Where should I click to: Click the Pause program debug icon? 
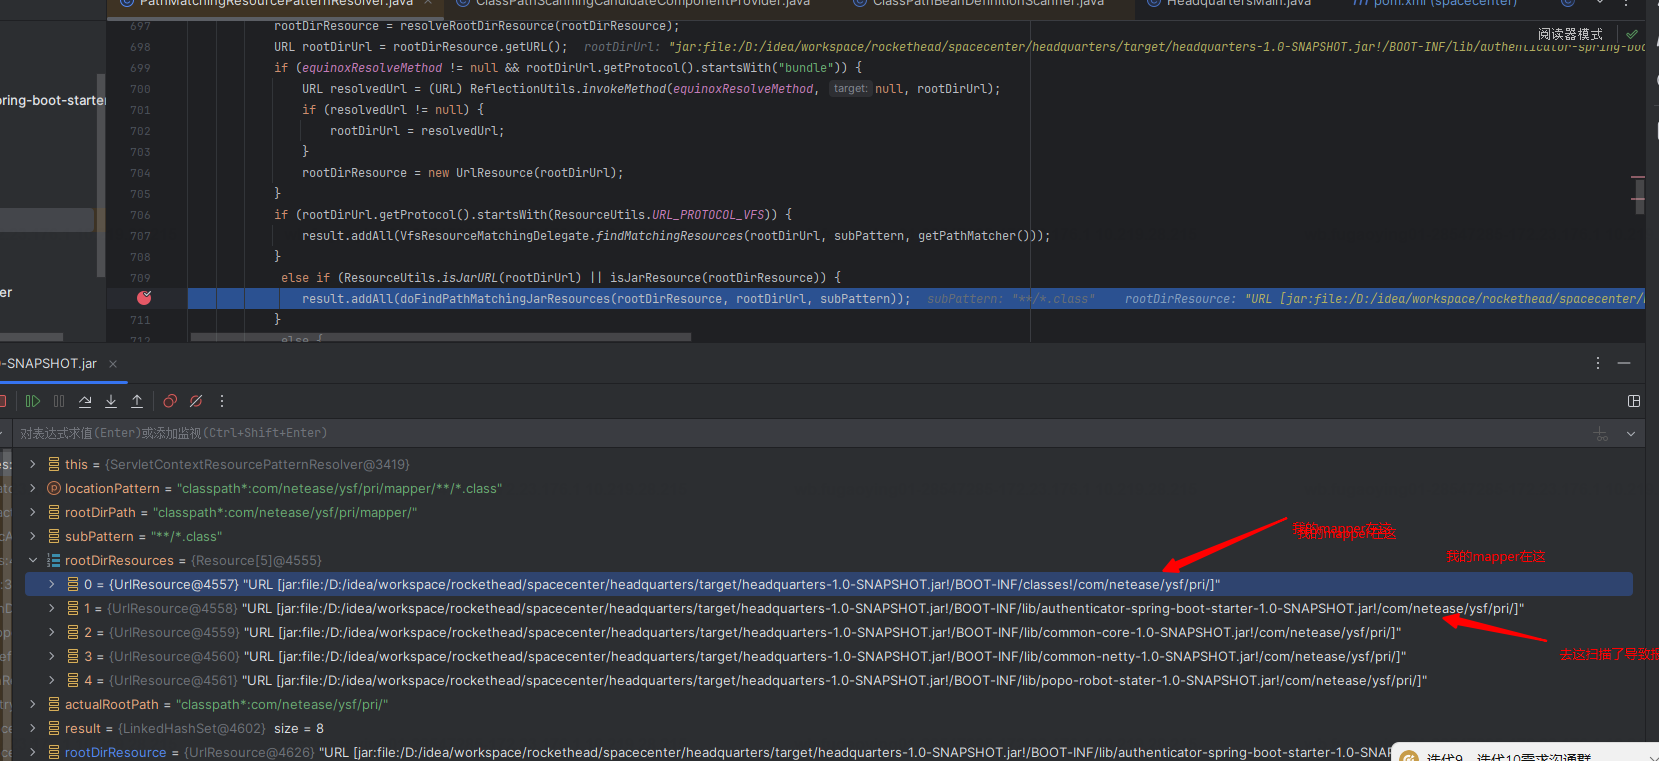[59, 401]
